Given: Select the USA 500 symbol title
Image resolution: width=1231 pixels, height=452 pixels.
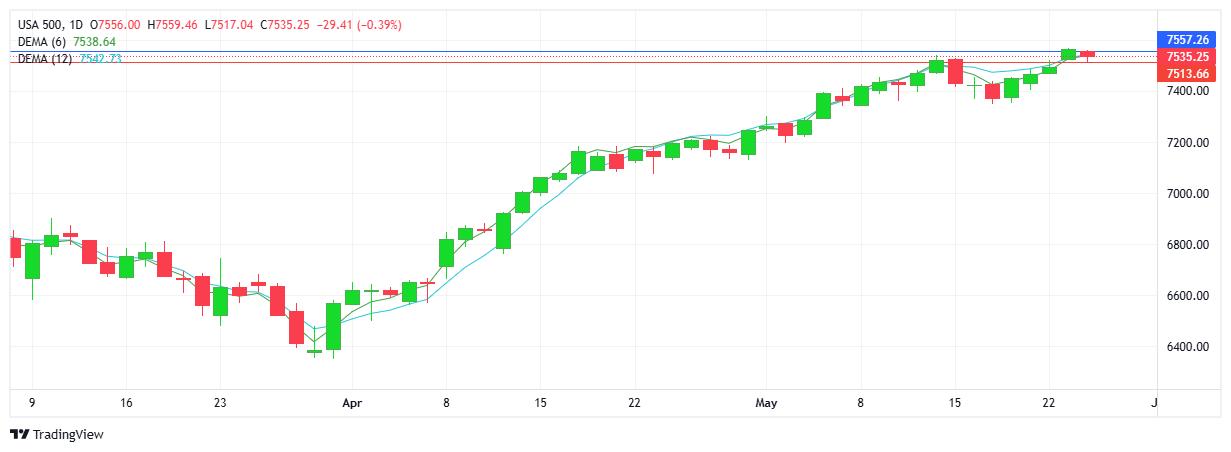Looking at the screenshot, I should pos(42,24).
